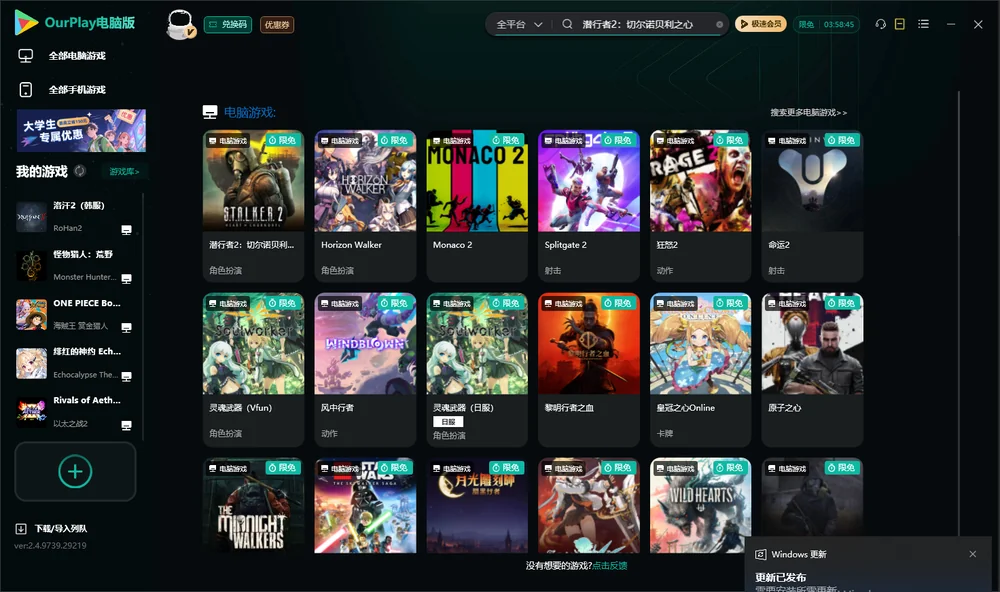
Task: Click the PC icon on Monster Hunter row
Action: [126, 279]
